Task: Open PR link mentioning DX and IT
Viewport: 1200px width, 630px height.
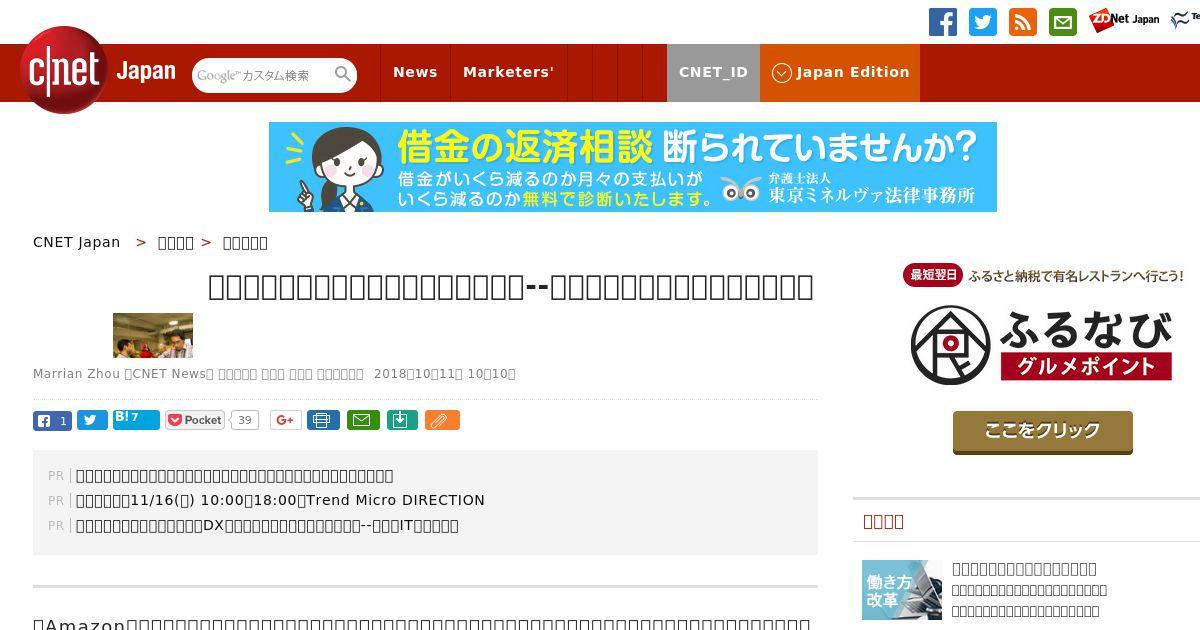Action: tap(267, 525)
